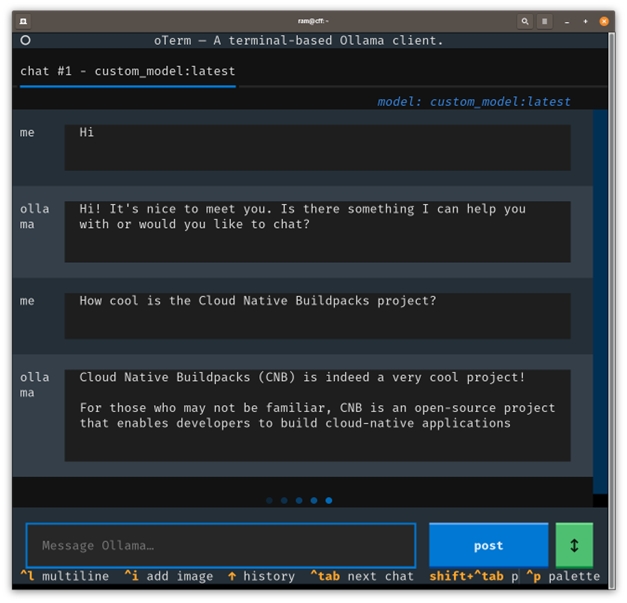Click the green expand multiline arrow button
Screen dimensions: 627x603
pos(574,545)
